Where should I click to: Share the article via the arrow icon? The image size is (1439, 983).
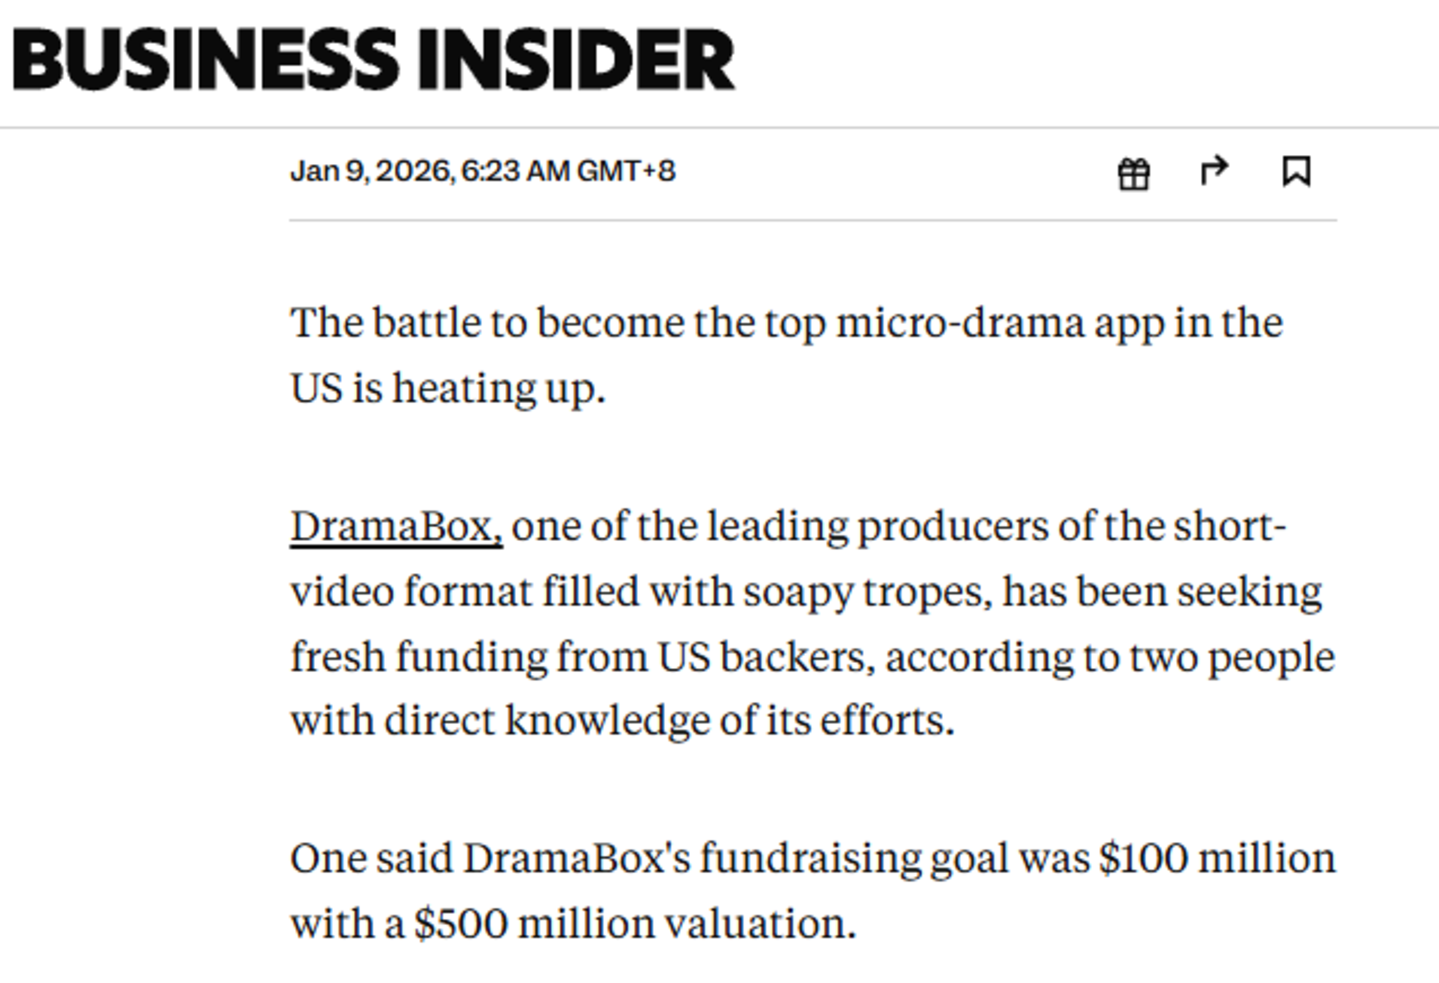click(x=1214, y=171)
